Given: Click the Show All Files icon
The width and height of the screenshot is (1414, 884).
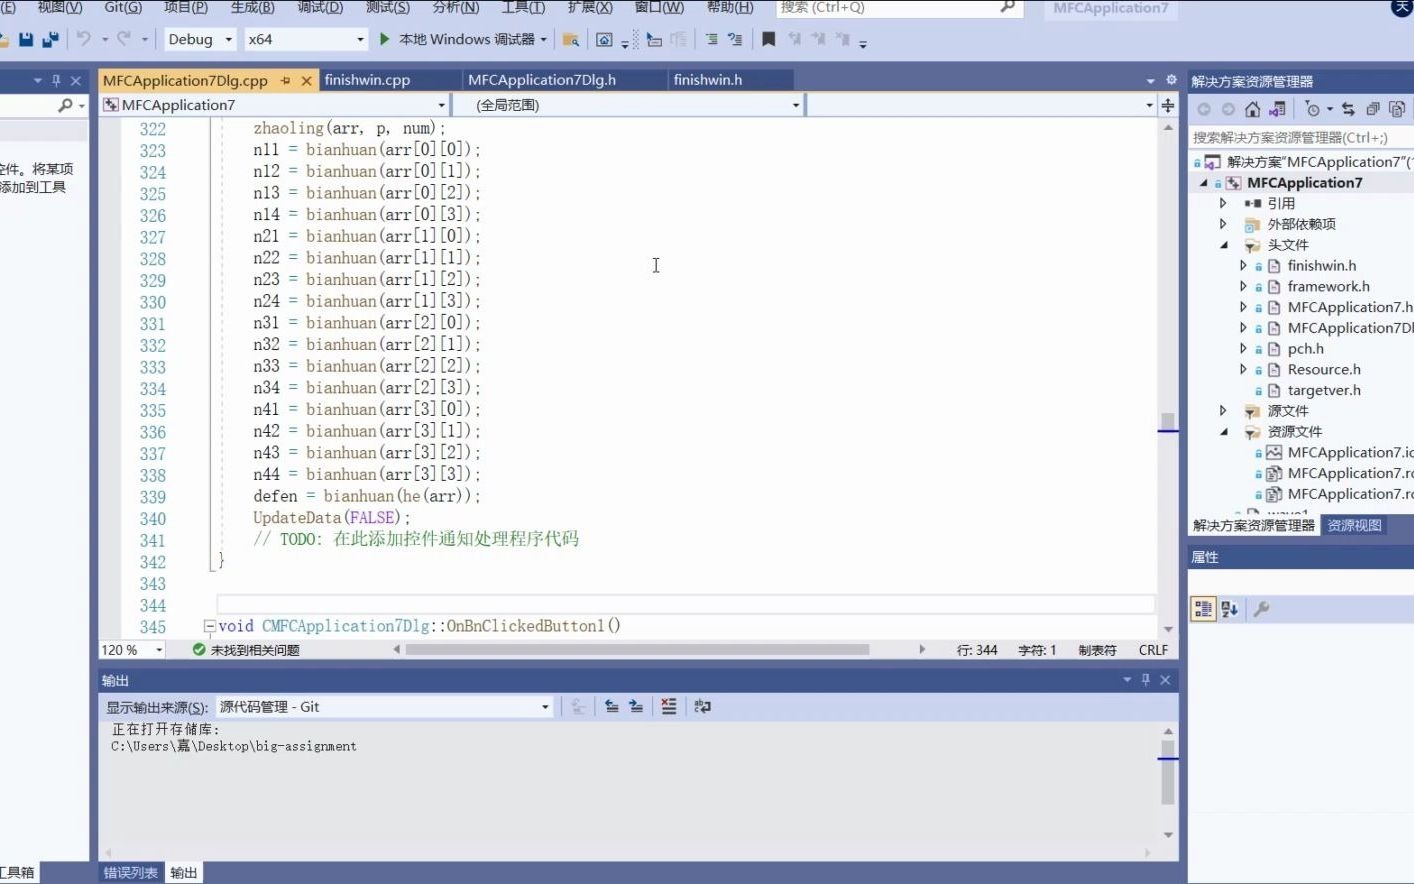Looking at the screenshot, I should 1397,109.
